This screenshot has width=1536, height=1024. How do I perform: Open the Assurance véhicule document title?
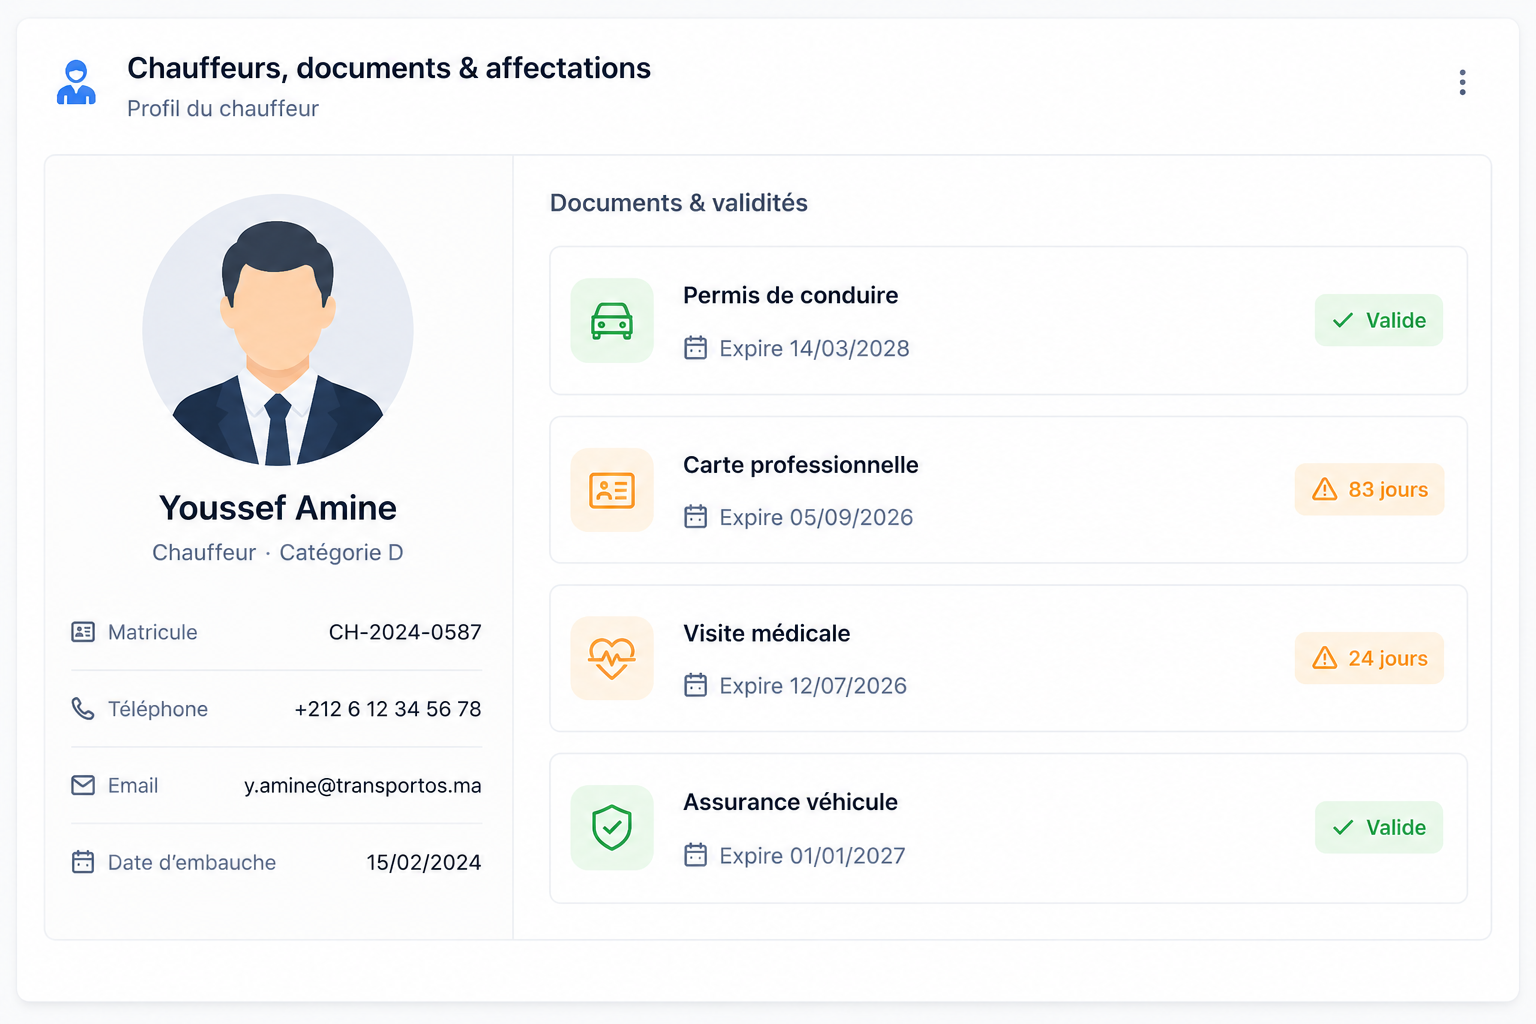[x=790, y=802]
